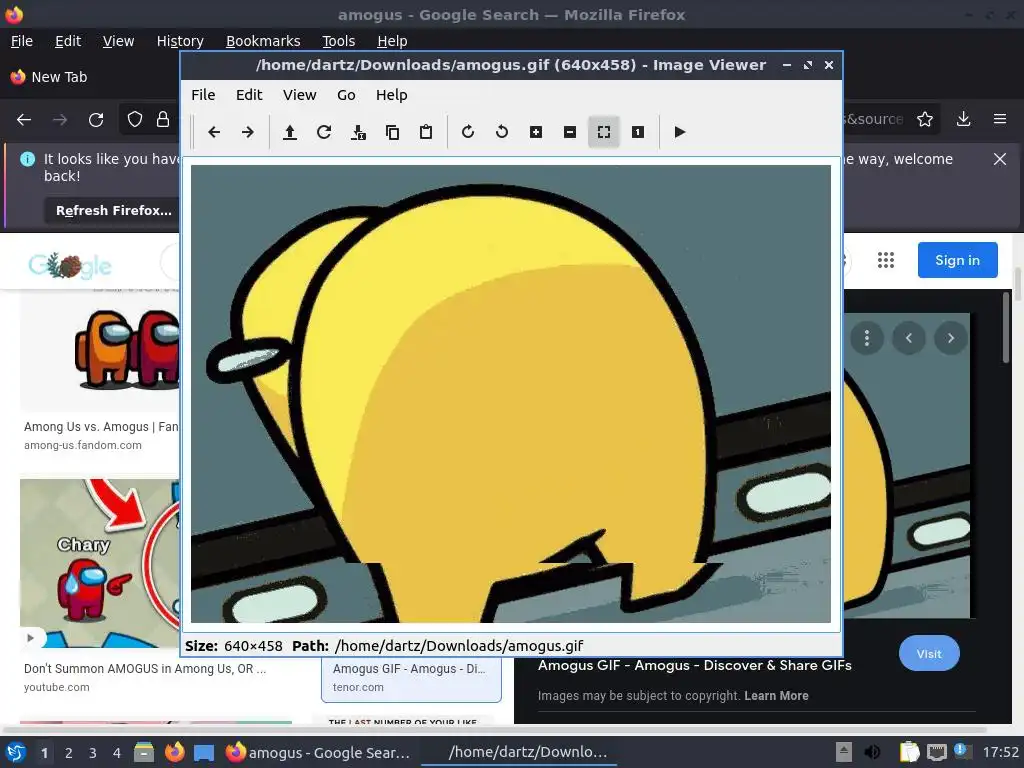Click the clipboard tray icon
The height and width of the screenshot is (768, 1024).
909,752
